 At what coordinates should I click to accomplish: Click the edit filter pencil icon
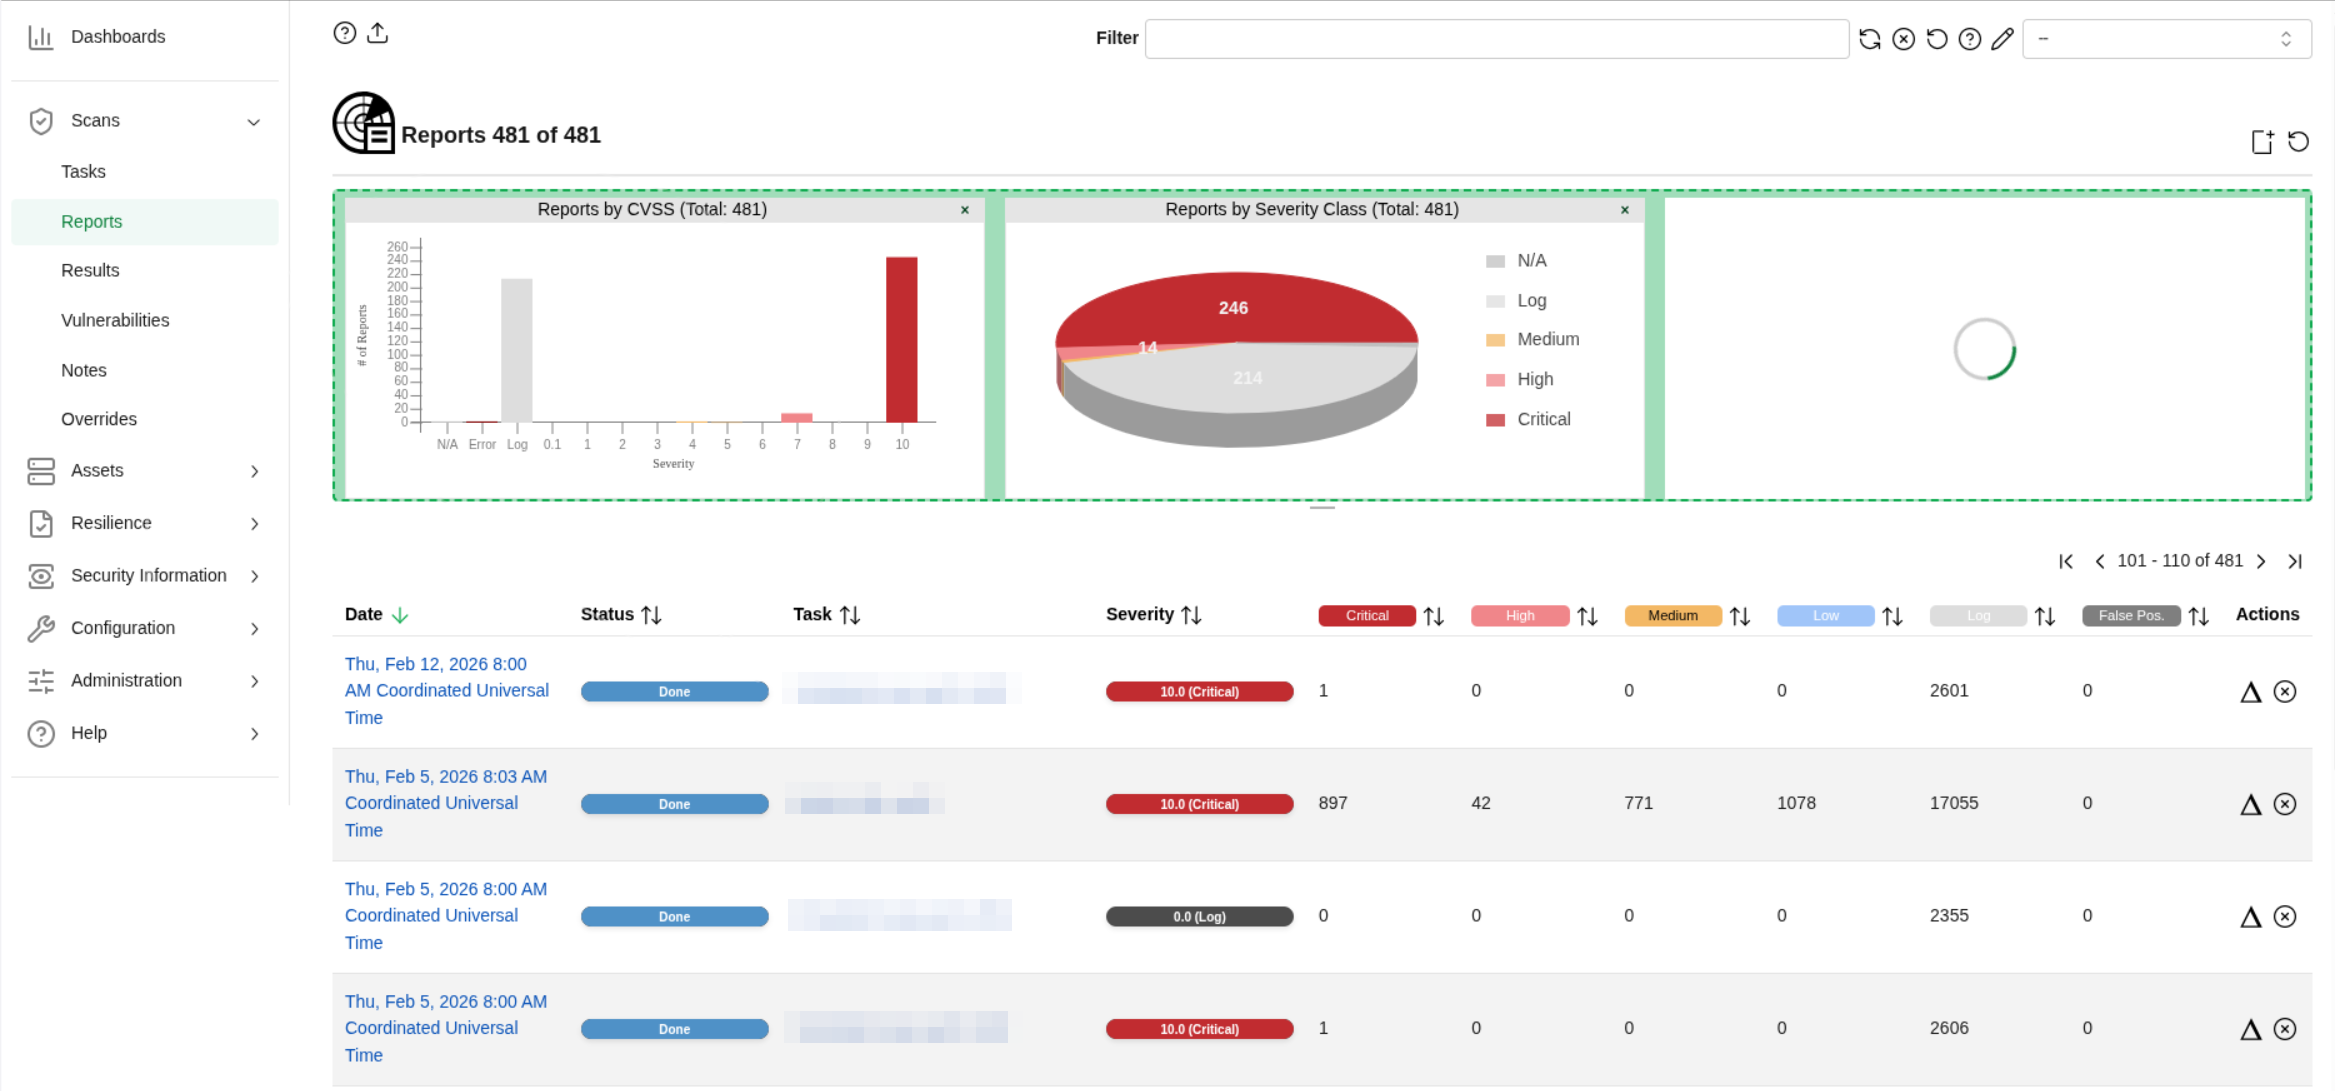[2002, 39]
